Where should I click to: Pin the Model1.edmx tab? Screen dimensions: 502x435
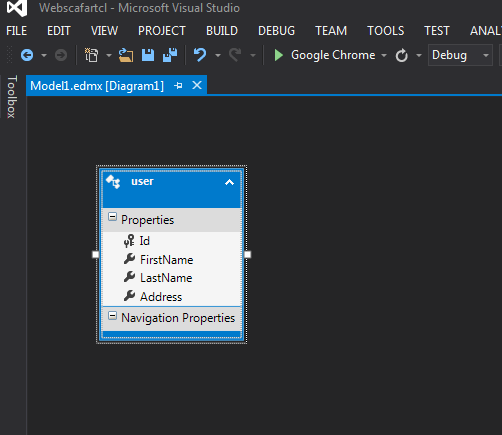pyautogui.click(x=178, y=86)
